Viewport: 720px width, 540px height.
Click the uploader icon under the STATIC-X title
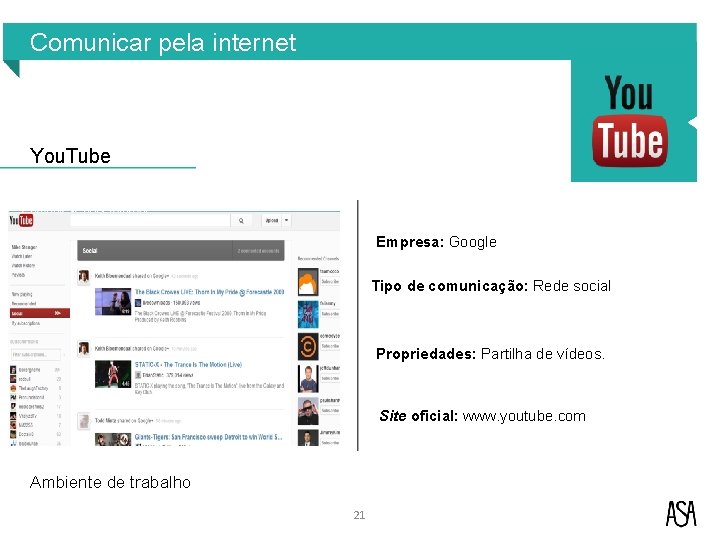[138, 375]
